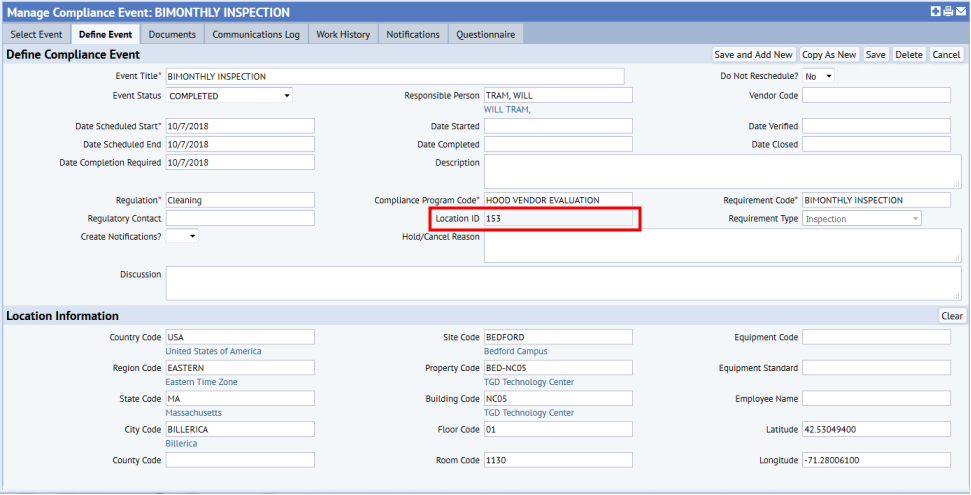Open the Communications Log tab

click(x=256, y=34)
